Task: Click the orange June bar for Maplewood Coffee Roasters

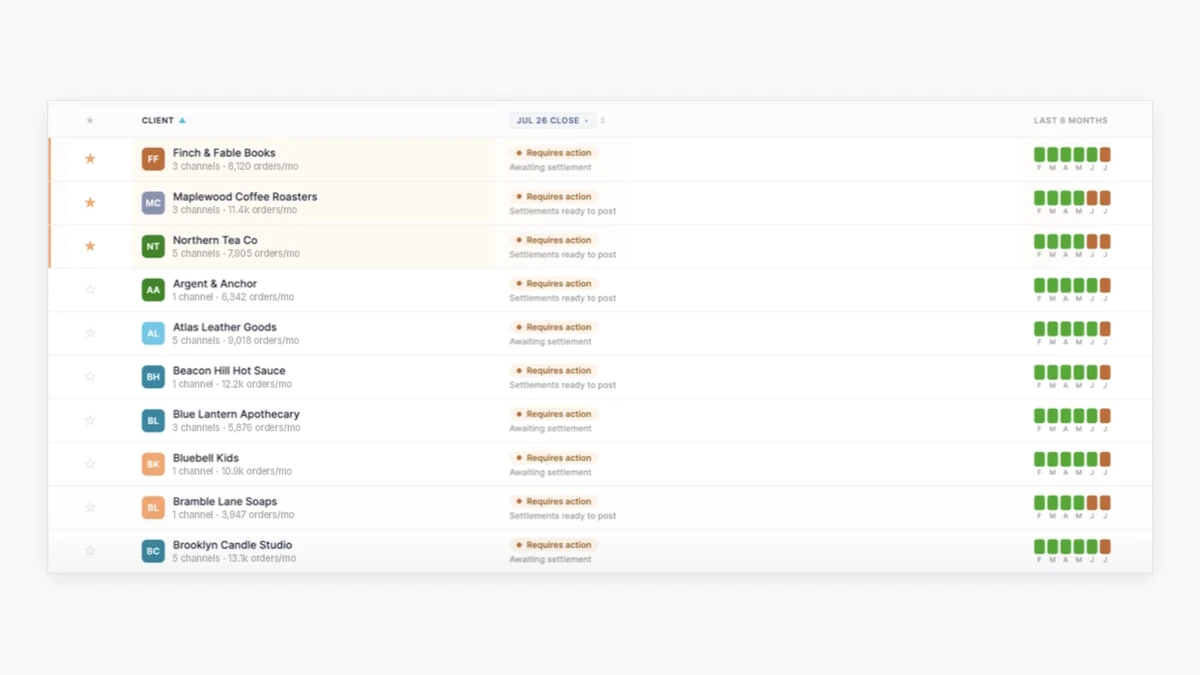Action: click(x=1092, y=198)
